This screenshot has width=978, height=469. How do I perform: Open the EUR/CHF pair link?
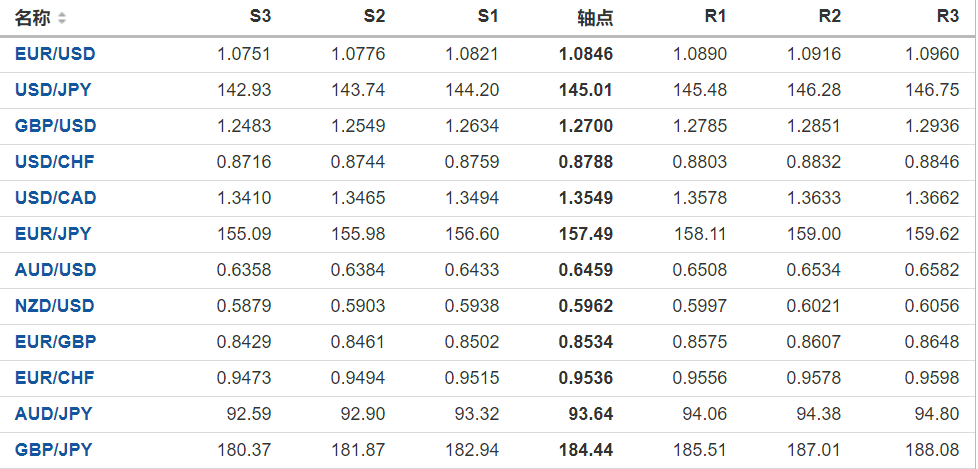tap(54, 378)
